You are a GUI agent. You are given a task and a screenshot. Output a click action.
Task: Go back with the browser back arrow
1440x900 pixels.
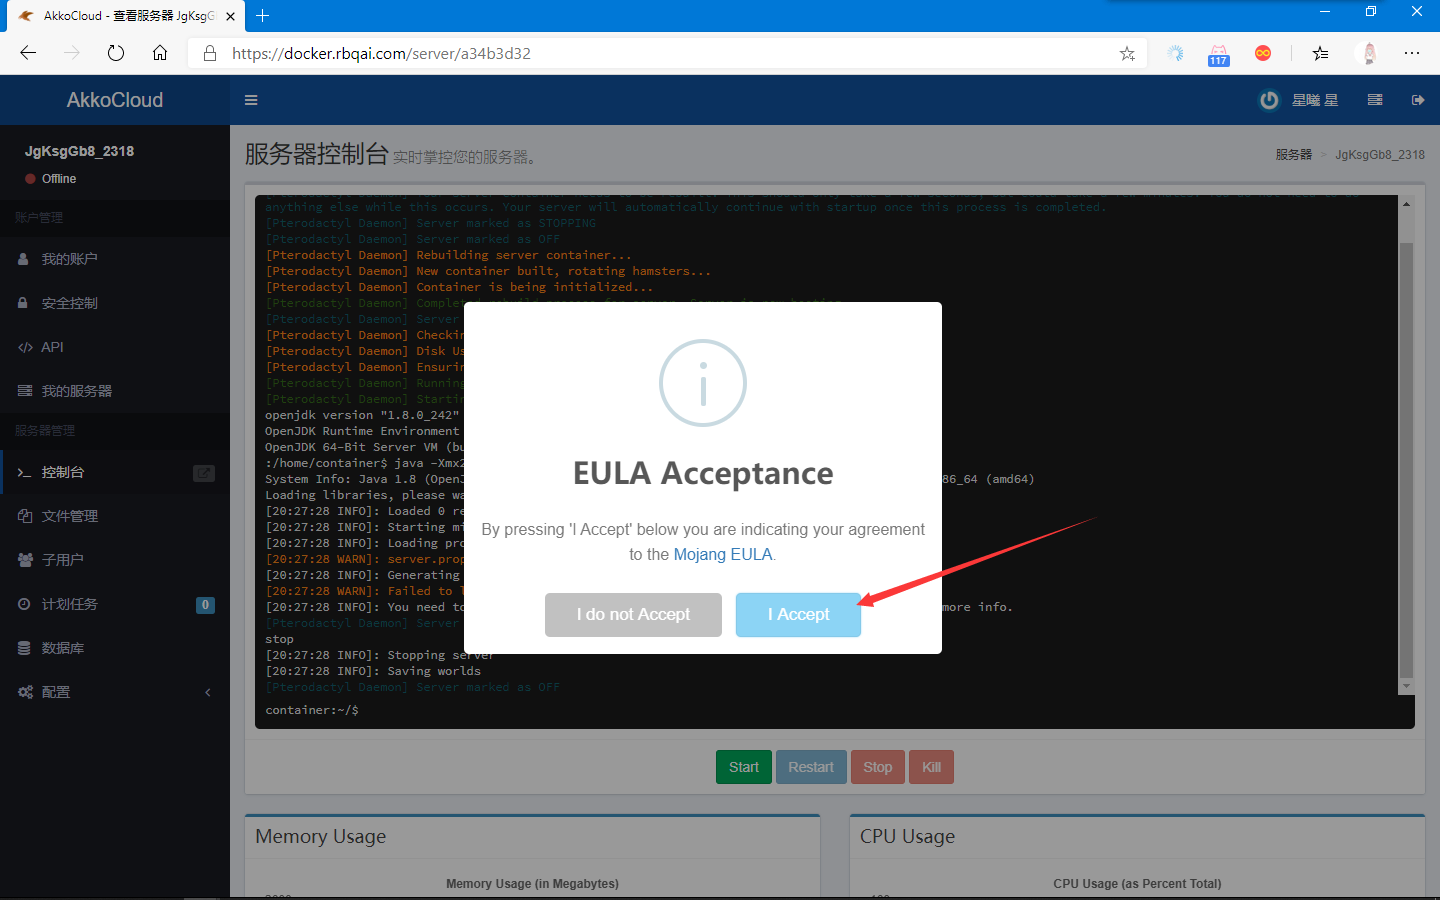[x=28, y=53]
